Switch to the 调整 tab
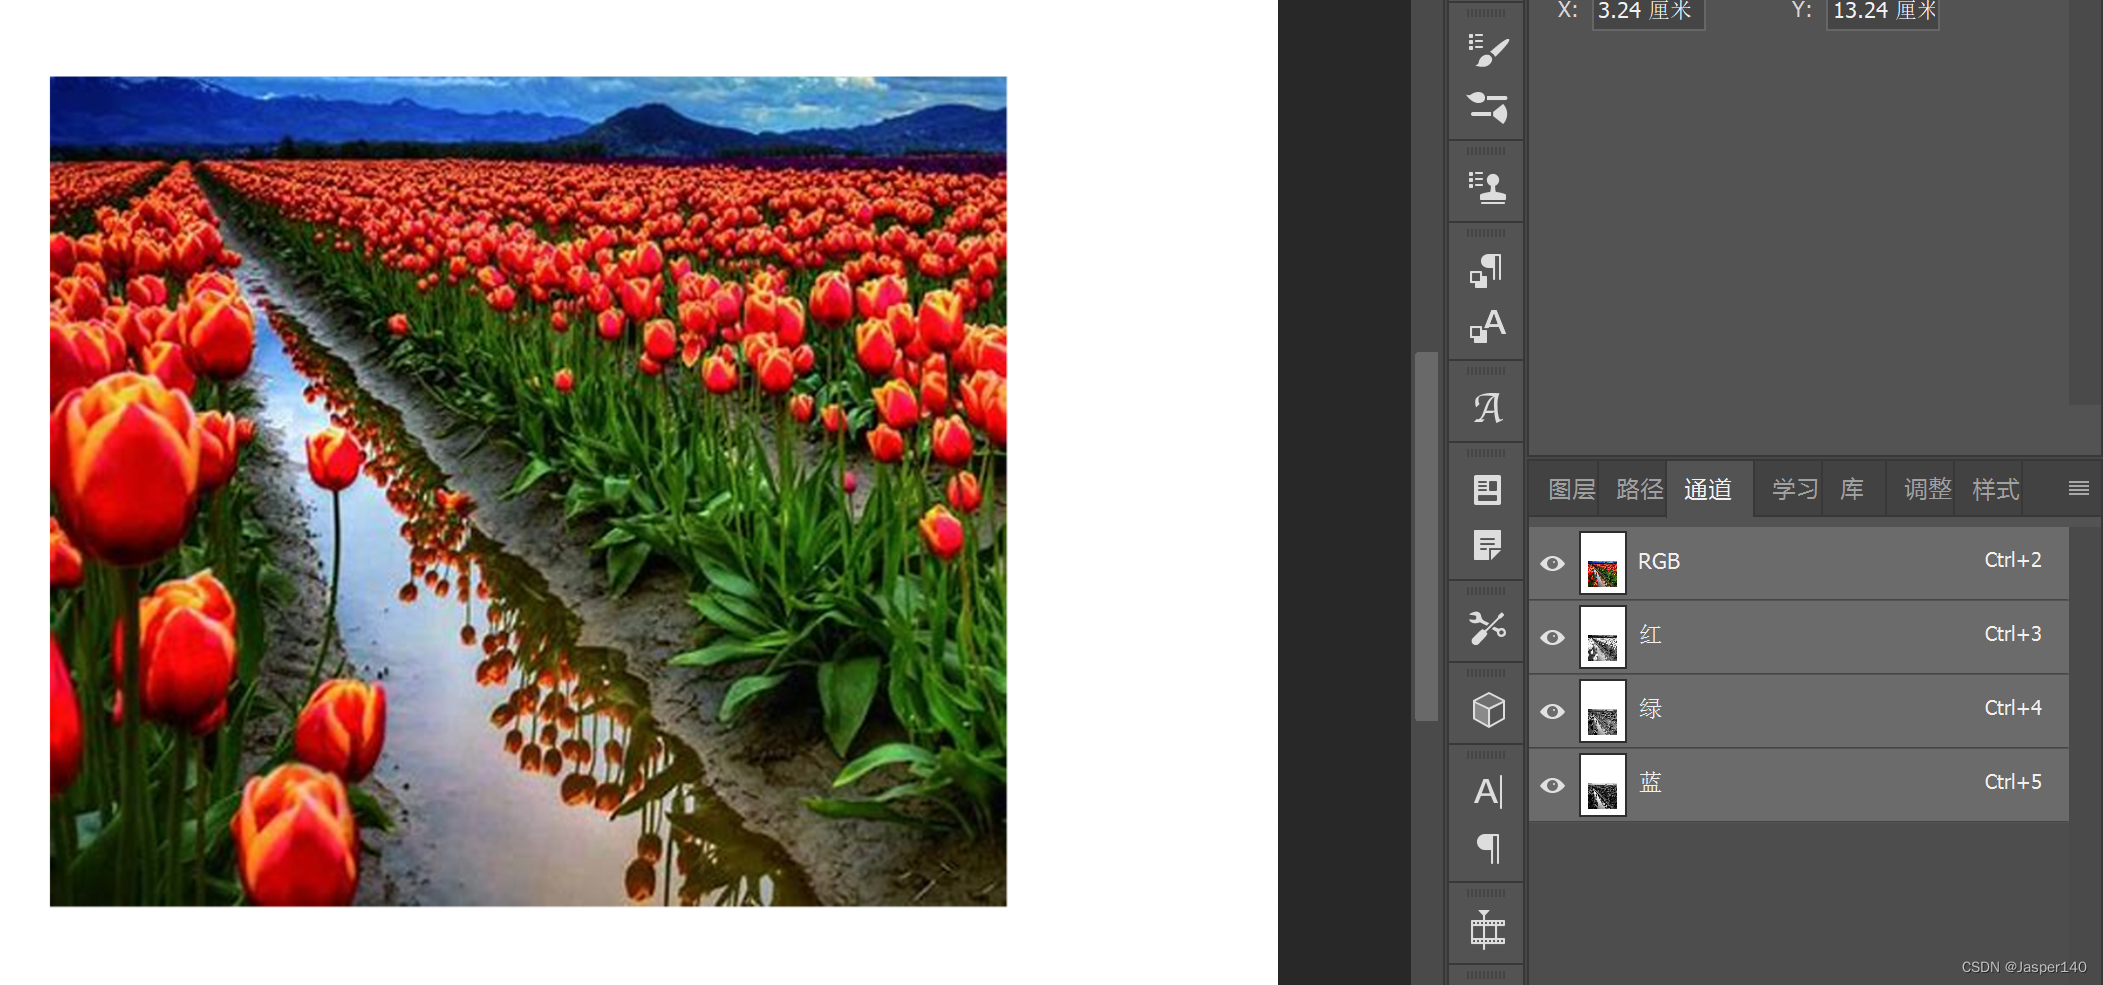2103x985 pixels. tap(1927, 489)
